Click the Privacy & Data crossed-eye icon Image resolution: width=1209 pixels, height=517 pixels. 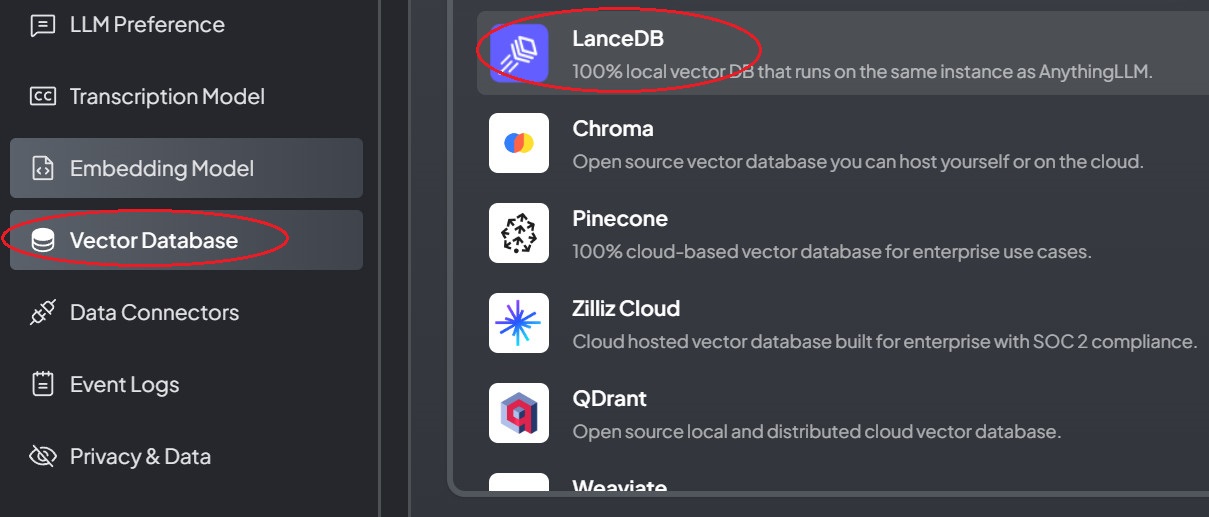click(42, 457)
